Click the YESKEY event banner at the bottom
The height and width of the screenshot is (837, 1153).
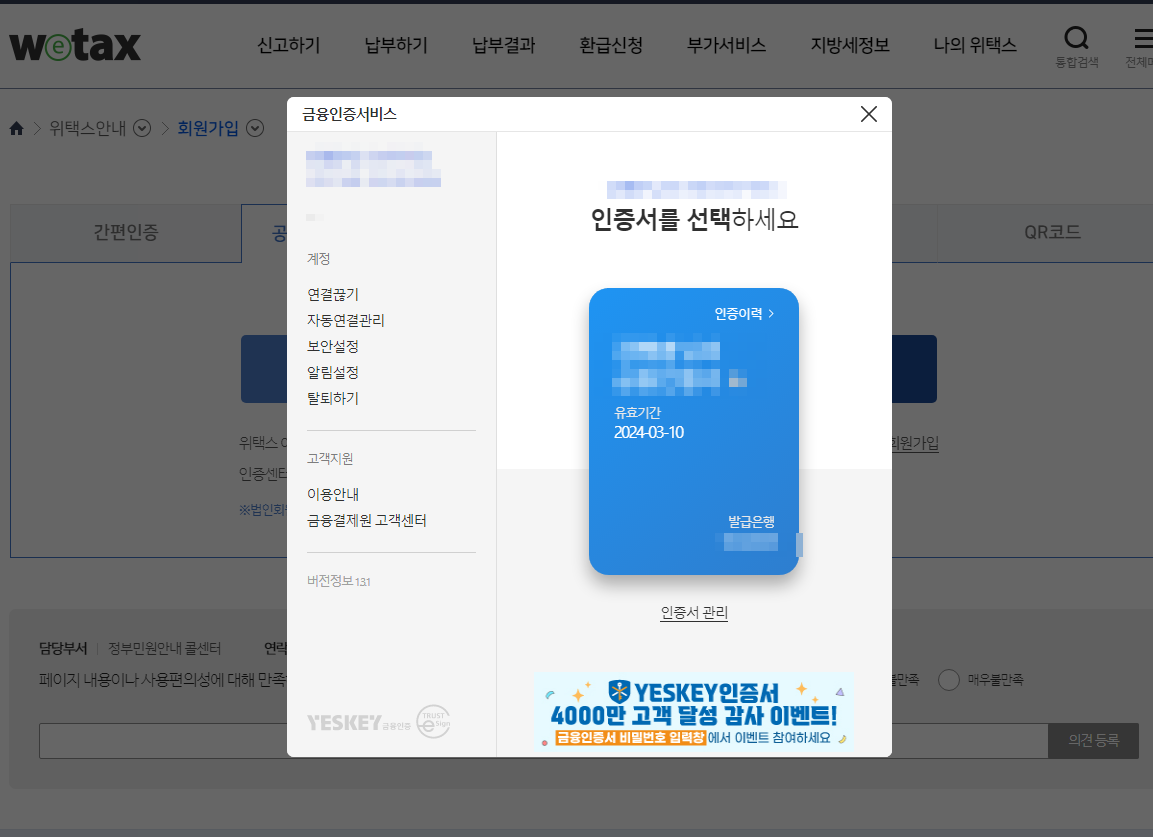click(x=693, y=710)
